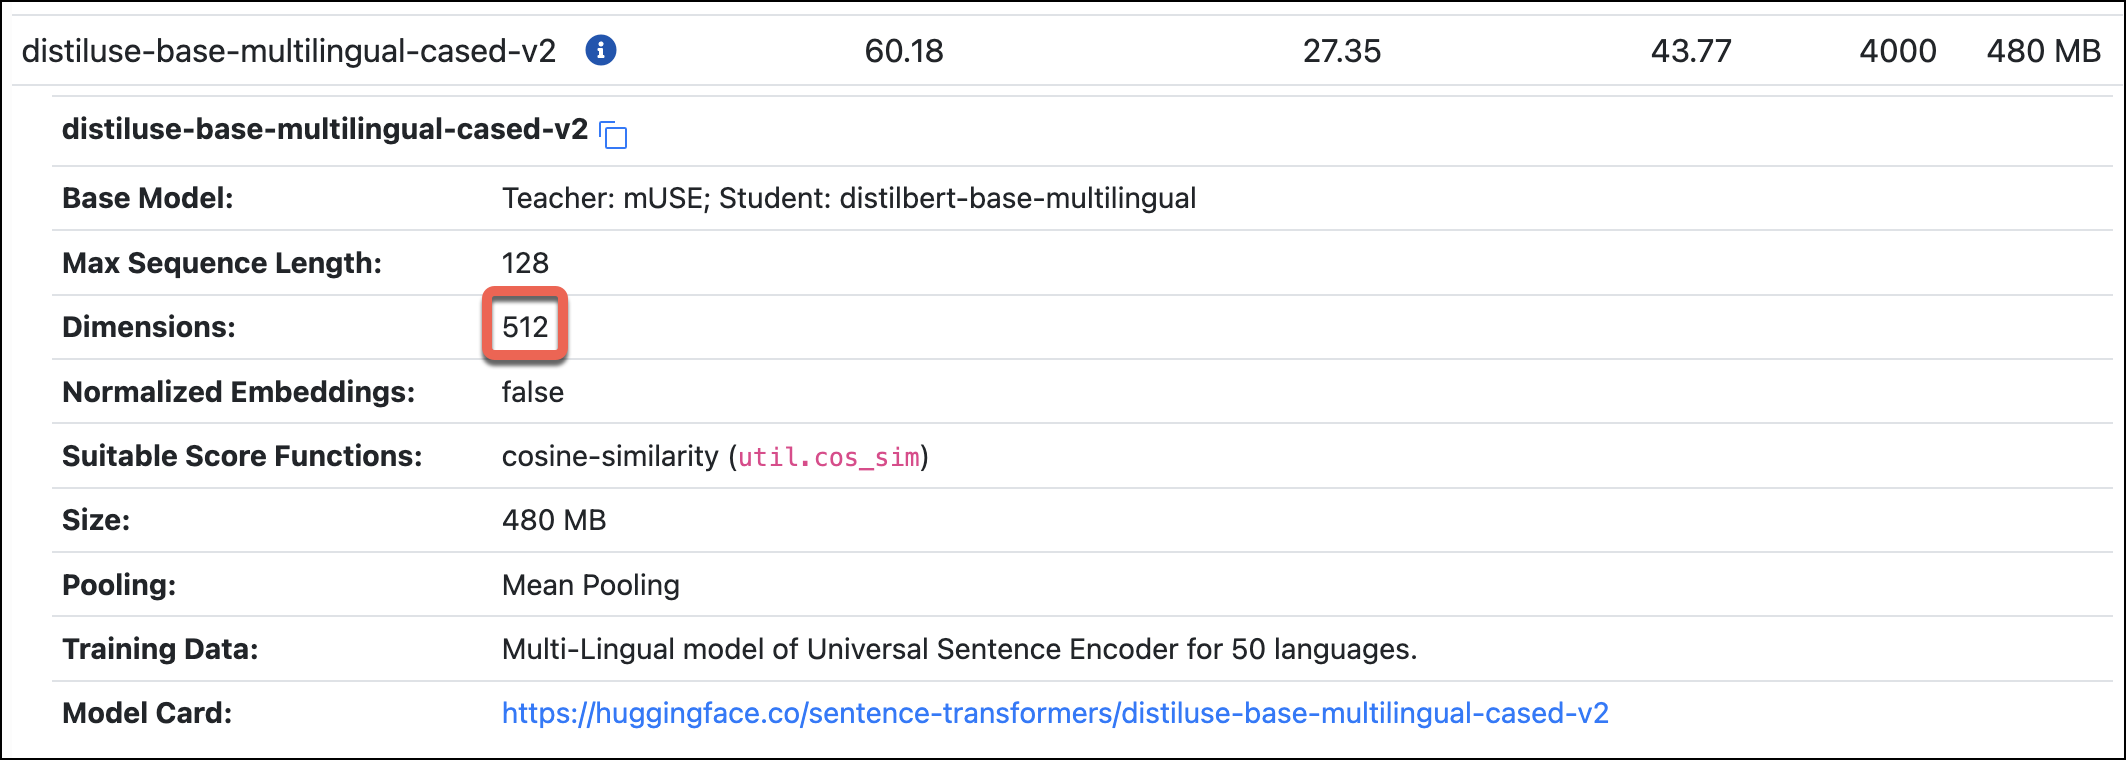The height and width of the screenshot is (760, 2126).
Task: Click the info icon next to distiluse-base-multilingual-cased-v2
Action: [601, 51]
